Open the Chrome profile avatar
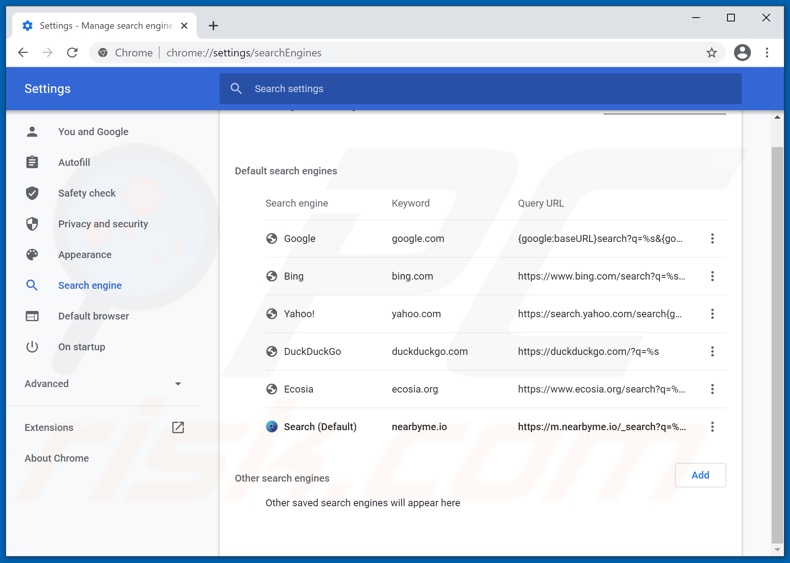The height and width of the screenshot is (563, 790). click(742, 52)
